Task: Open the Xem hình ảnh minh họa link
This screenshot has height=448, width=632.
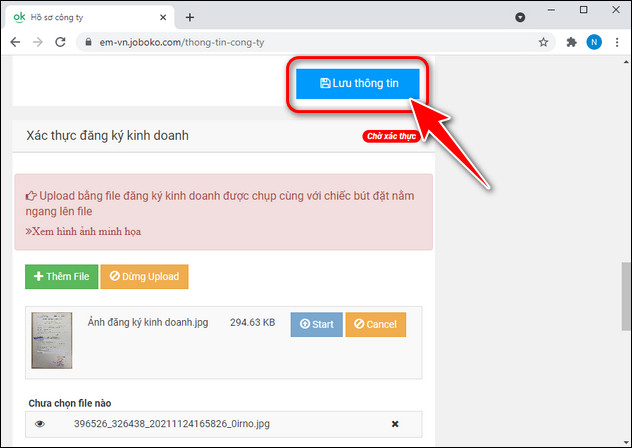Action: (83, 231)
